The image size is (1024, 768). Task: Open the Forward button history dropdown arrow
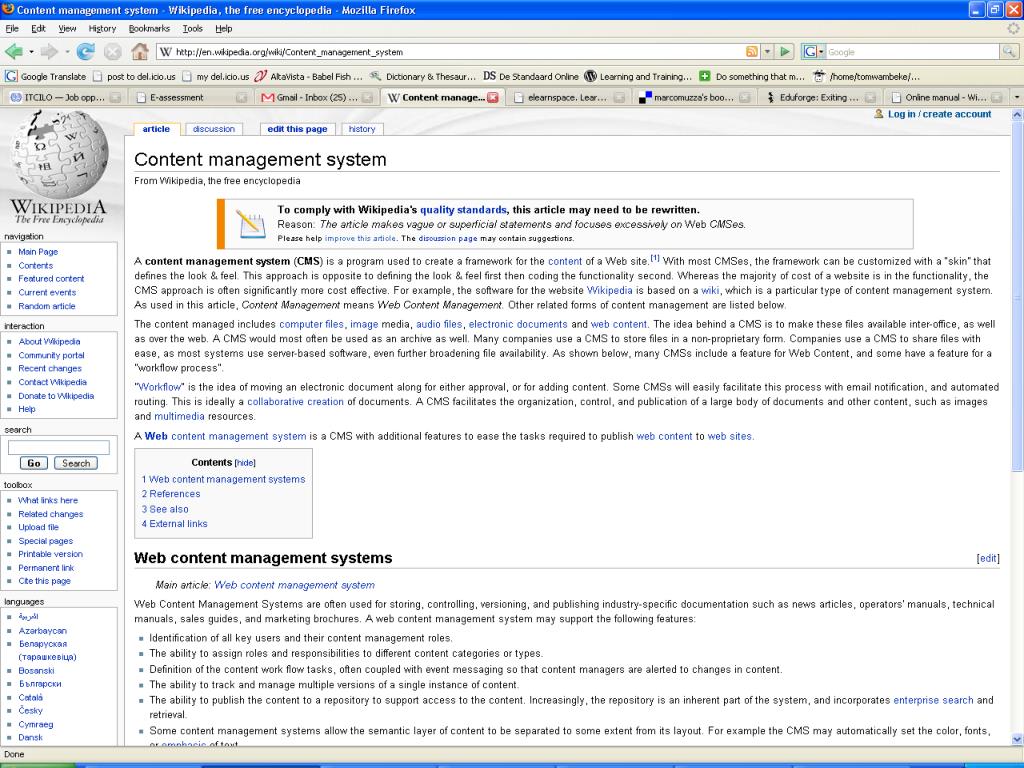pos(66,52)
